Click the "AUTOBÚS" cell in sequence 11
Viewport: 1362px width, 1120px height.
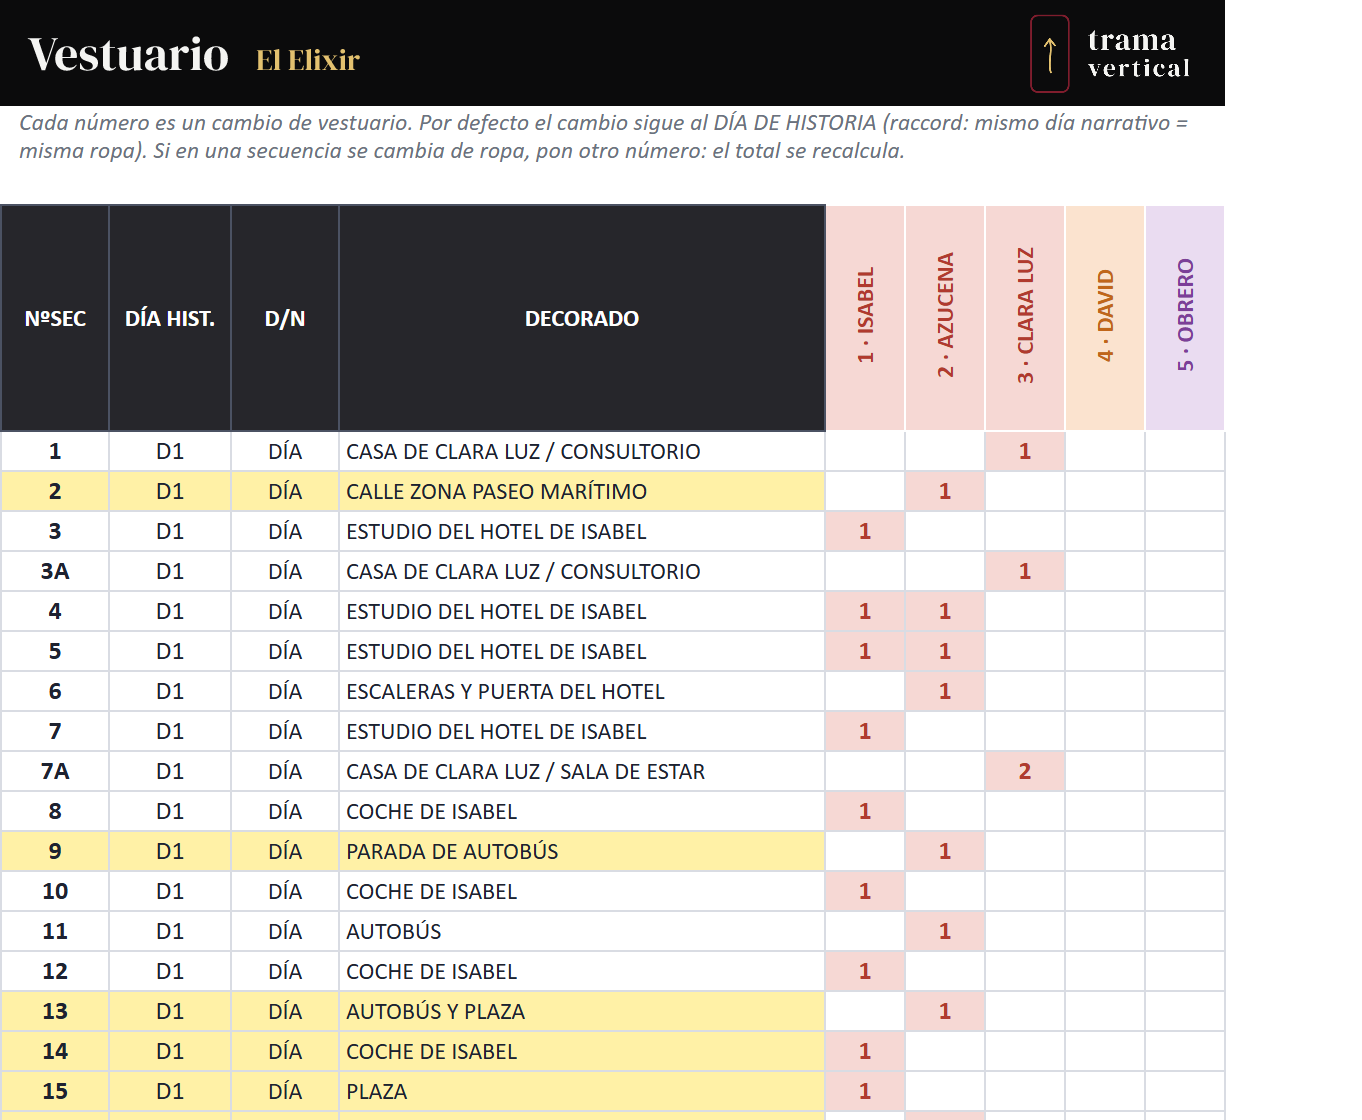coord(582,931)
